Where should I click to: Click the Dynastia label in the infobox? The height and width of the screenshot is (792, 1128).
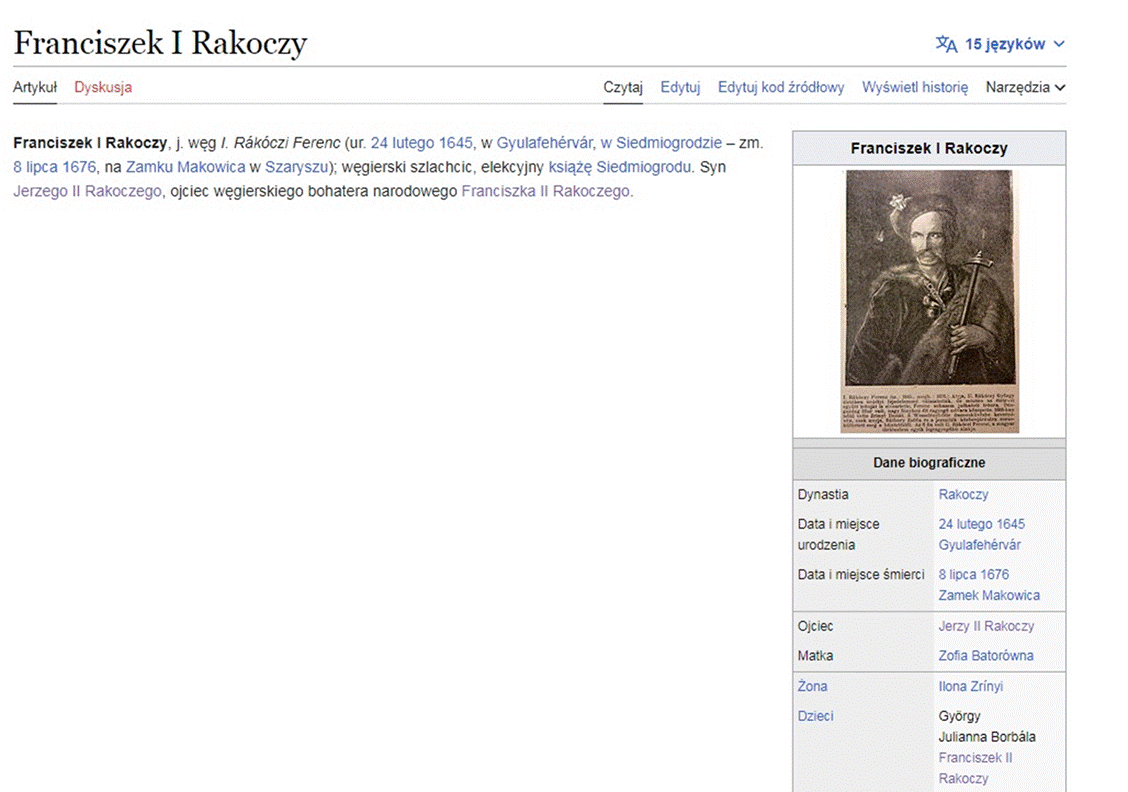coord(823,494)
